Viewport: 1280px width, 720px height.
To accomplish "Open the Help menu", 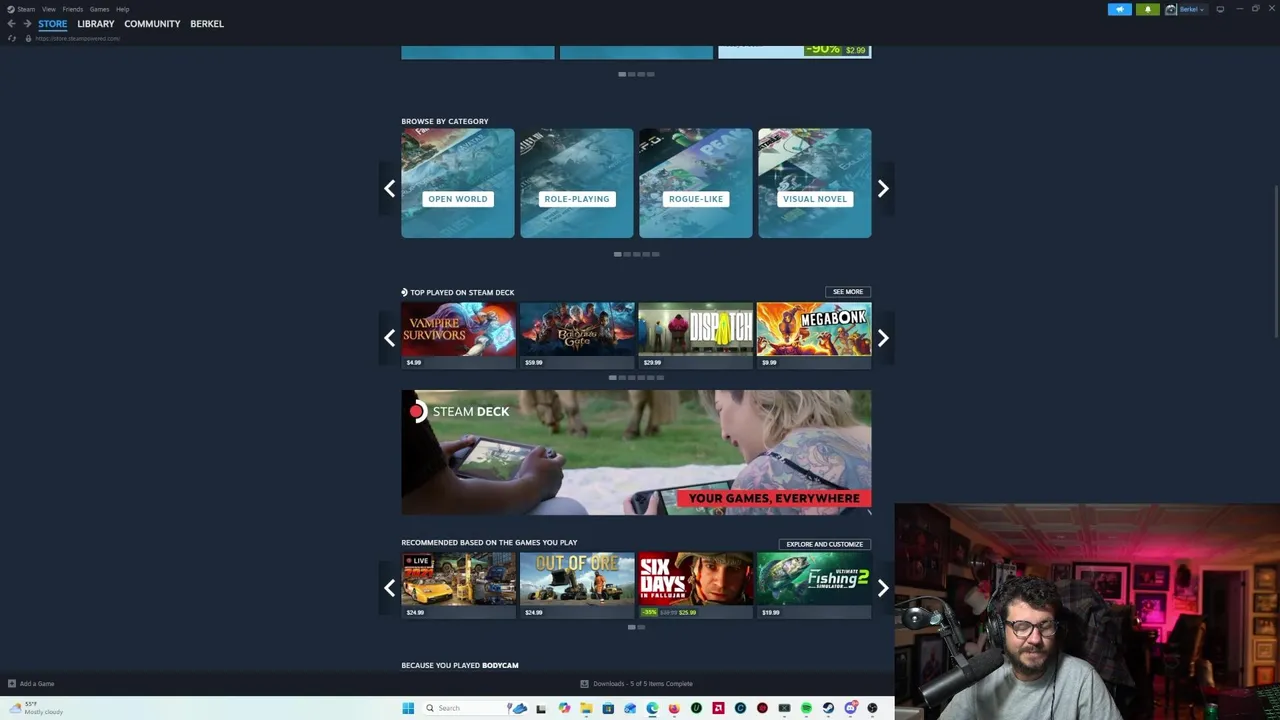I will point(122,9).
